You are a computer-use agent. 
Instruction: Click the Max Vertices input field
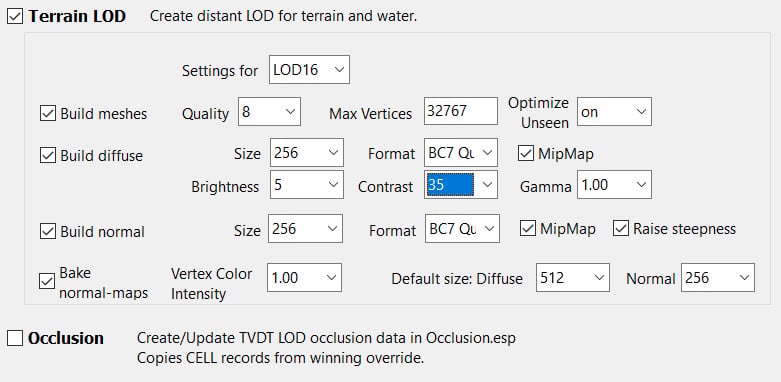(x=461, y=111)
